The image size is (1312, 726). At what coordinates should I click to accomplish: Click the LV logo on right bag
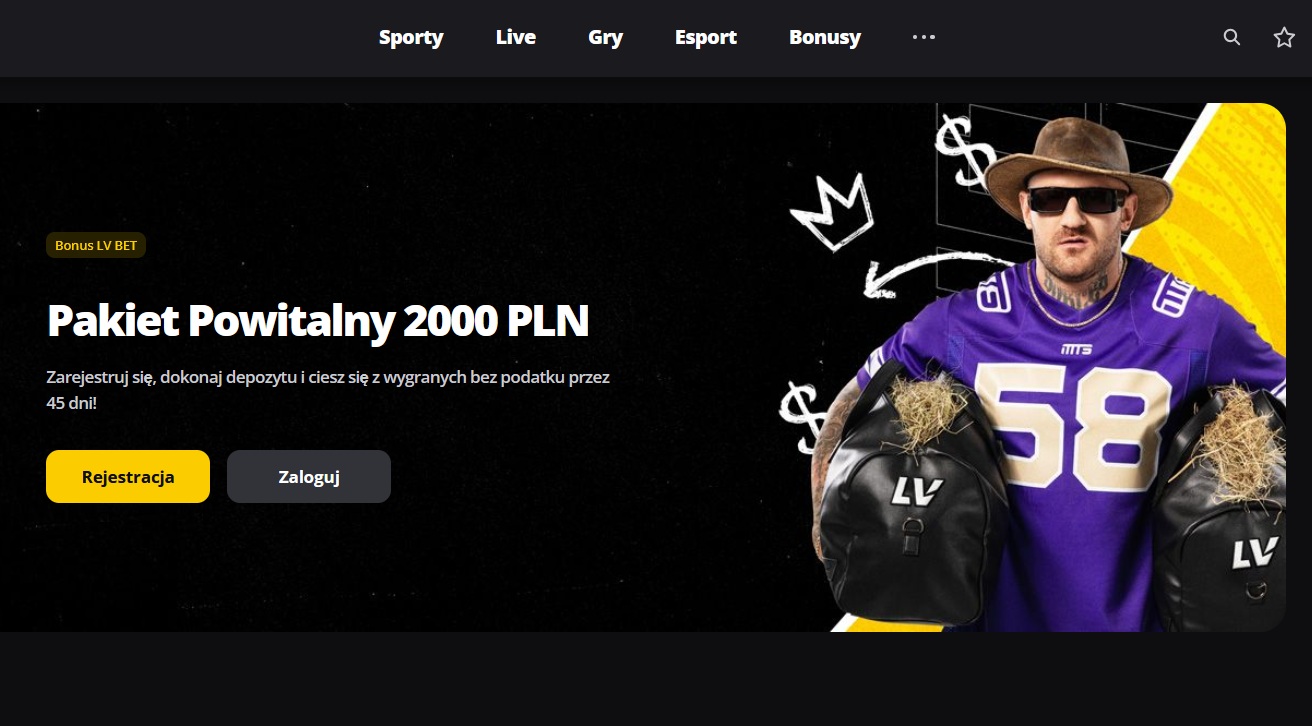tap(1255, 552)
